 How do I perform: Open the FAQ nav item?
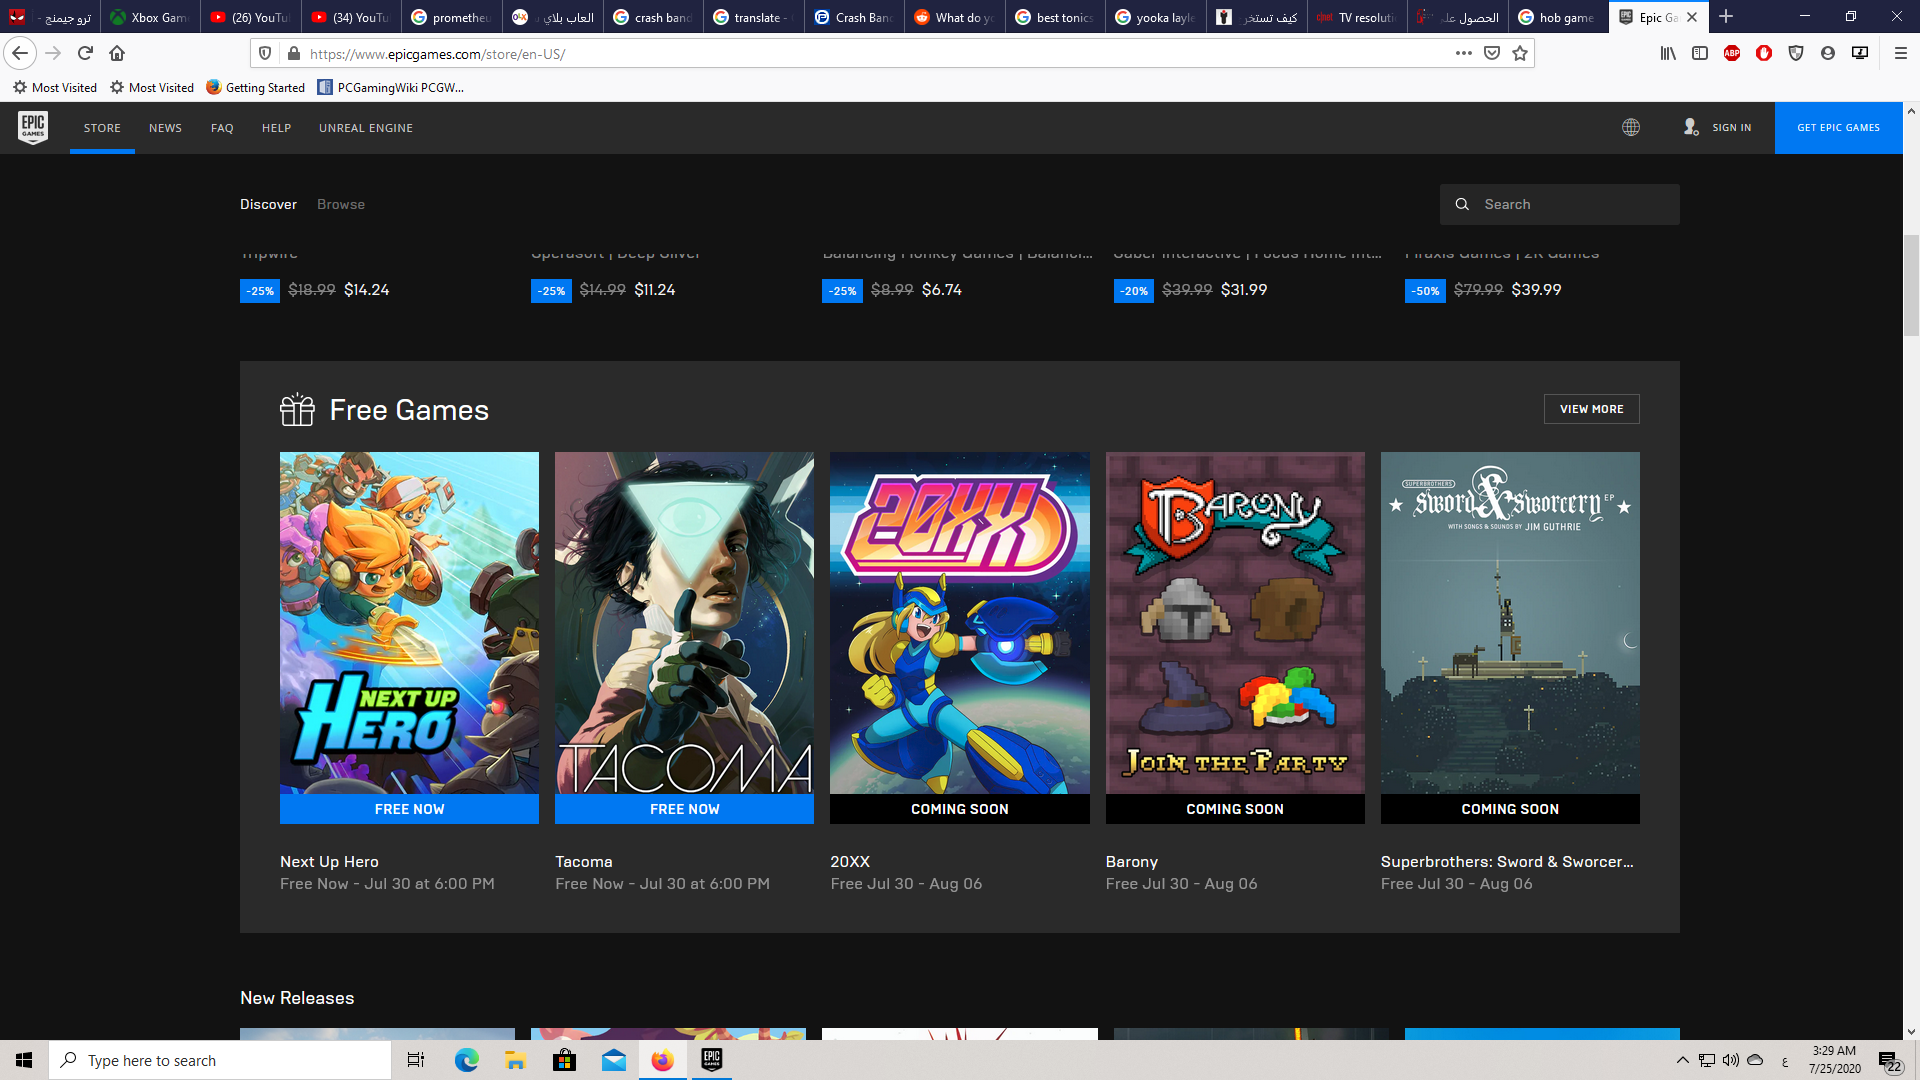coord(222,128)
